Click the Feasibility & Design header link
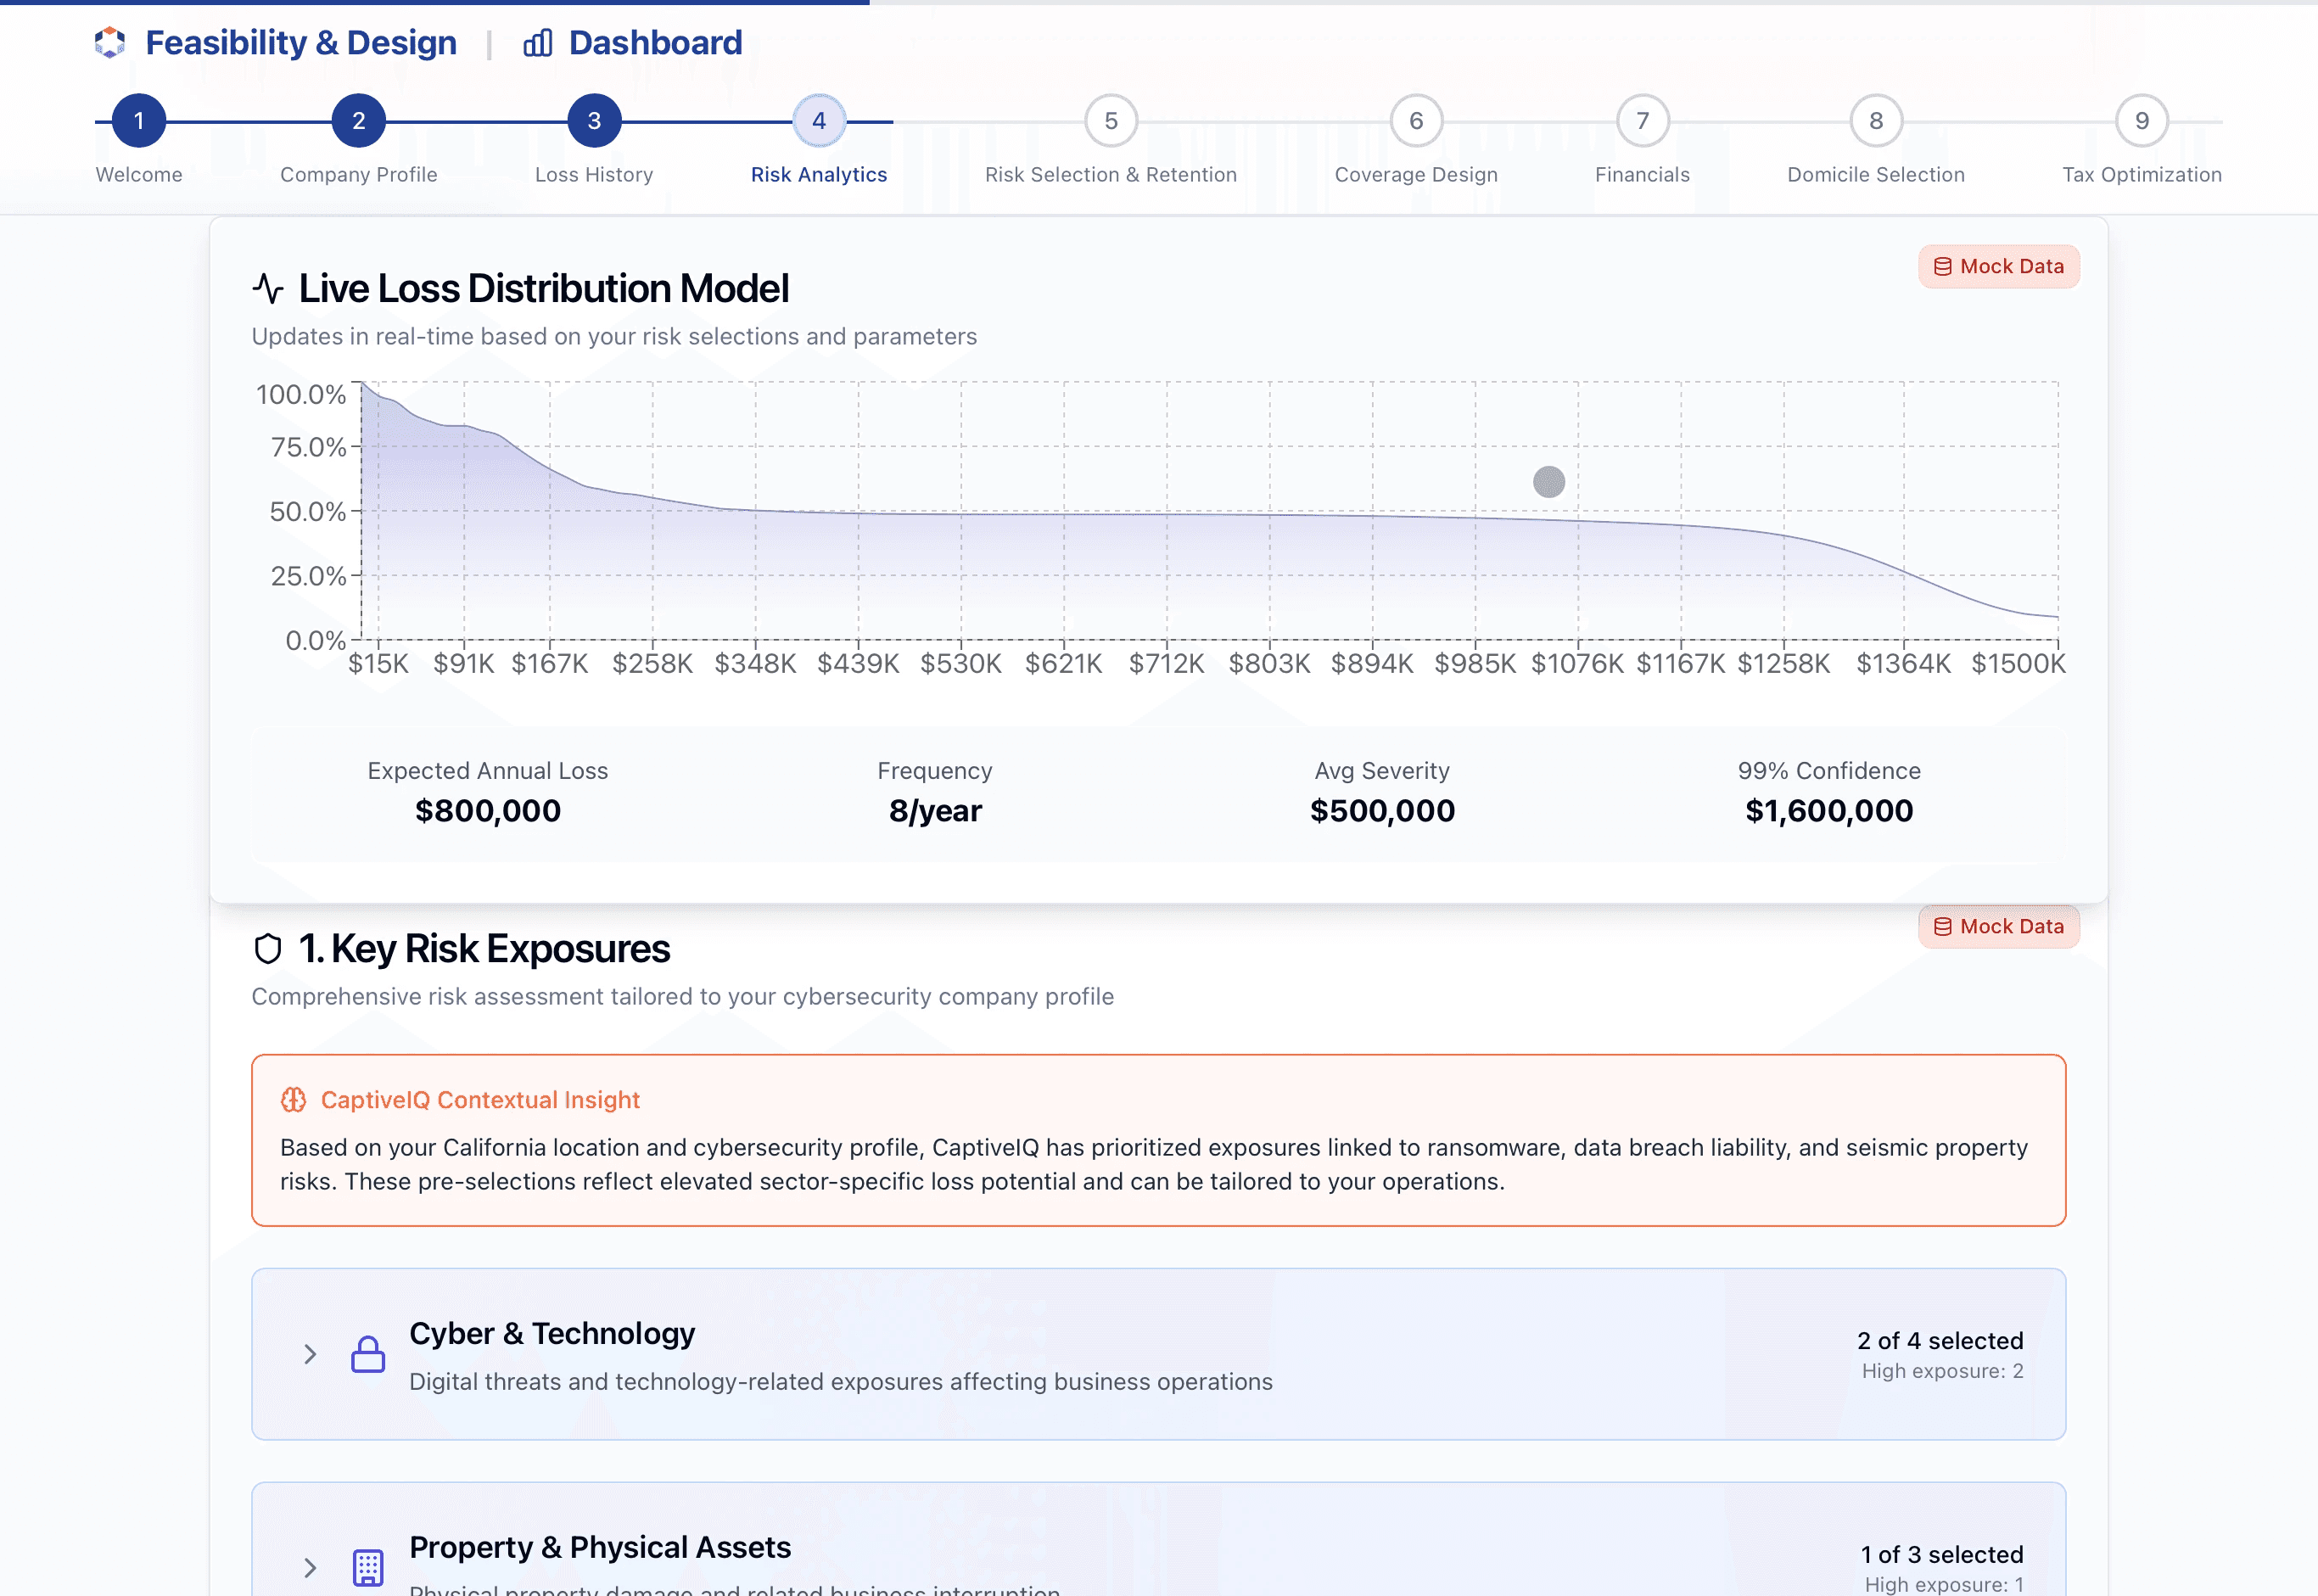This screenshot has height=1596, width=2318. click(x=300, y=43)
